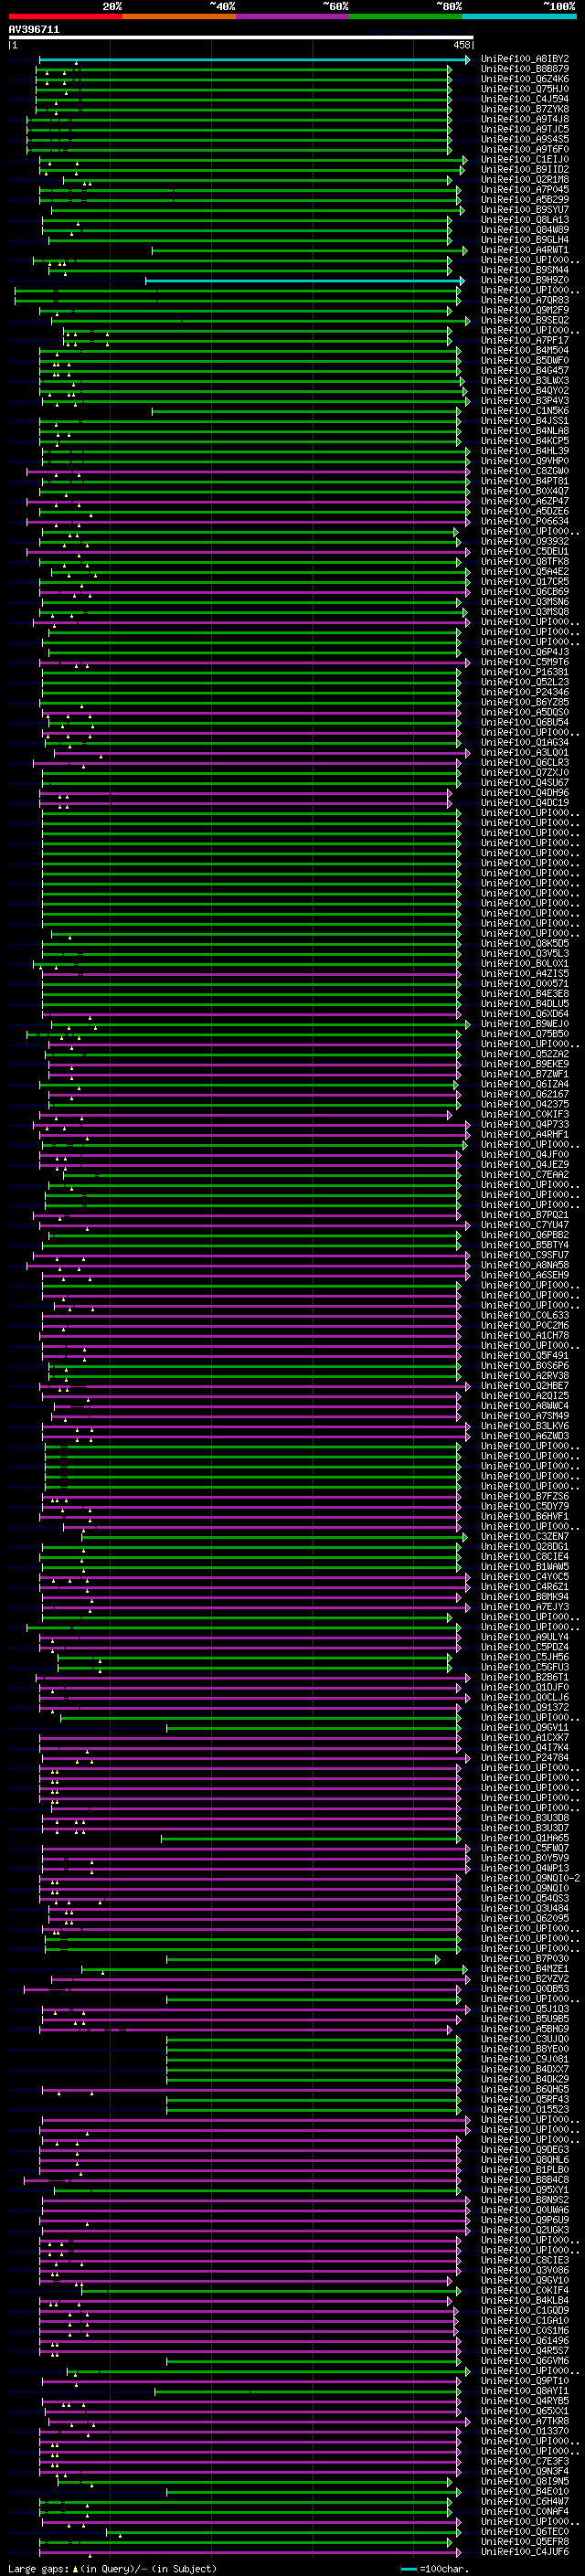Select the label UniRef100_Q8TFK8
The height and width of the screenshot is (2576, 585).
coord(525,561)
